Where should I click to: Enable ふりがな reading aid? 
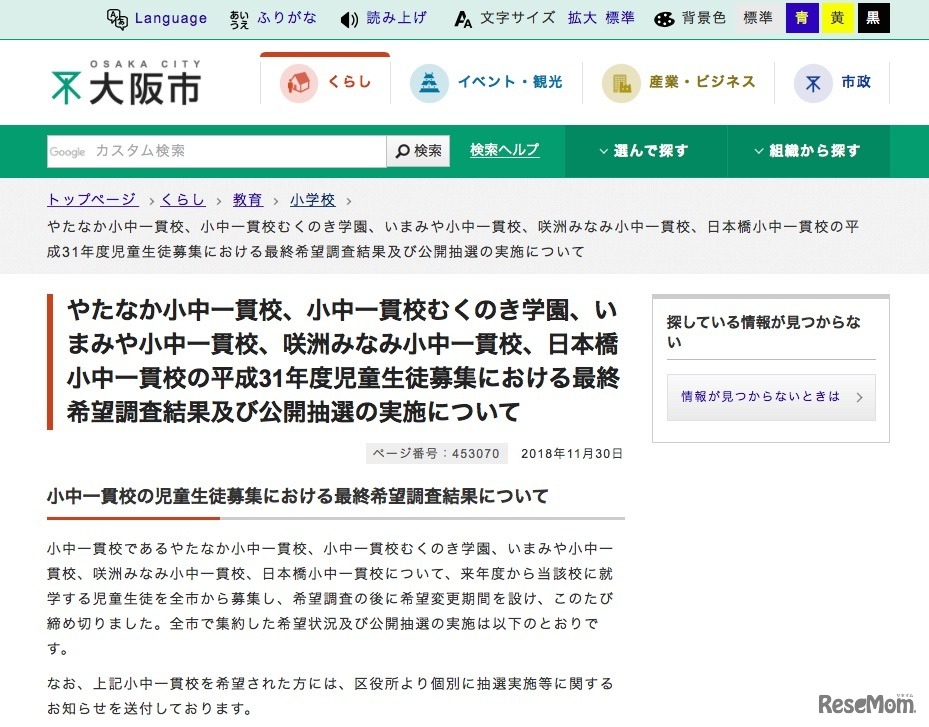pyautogui.click(x=287, y=18)
